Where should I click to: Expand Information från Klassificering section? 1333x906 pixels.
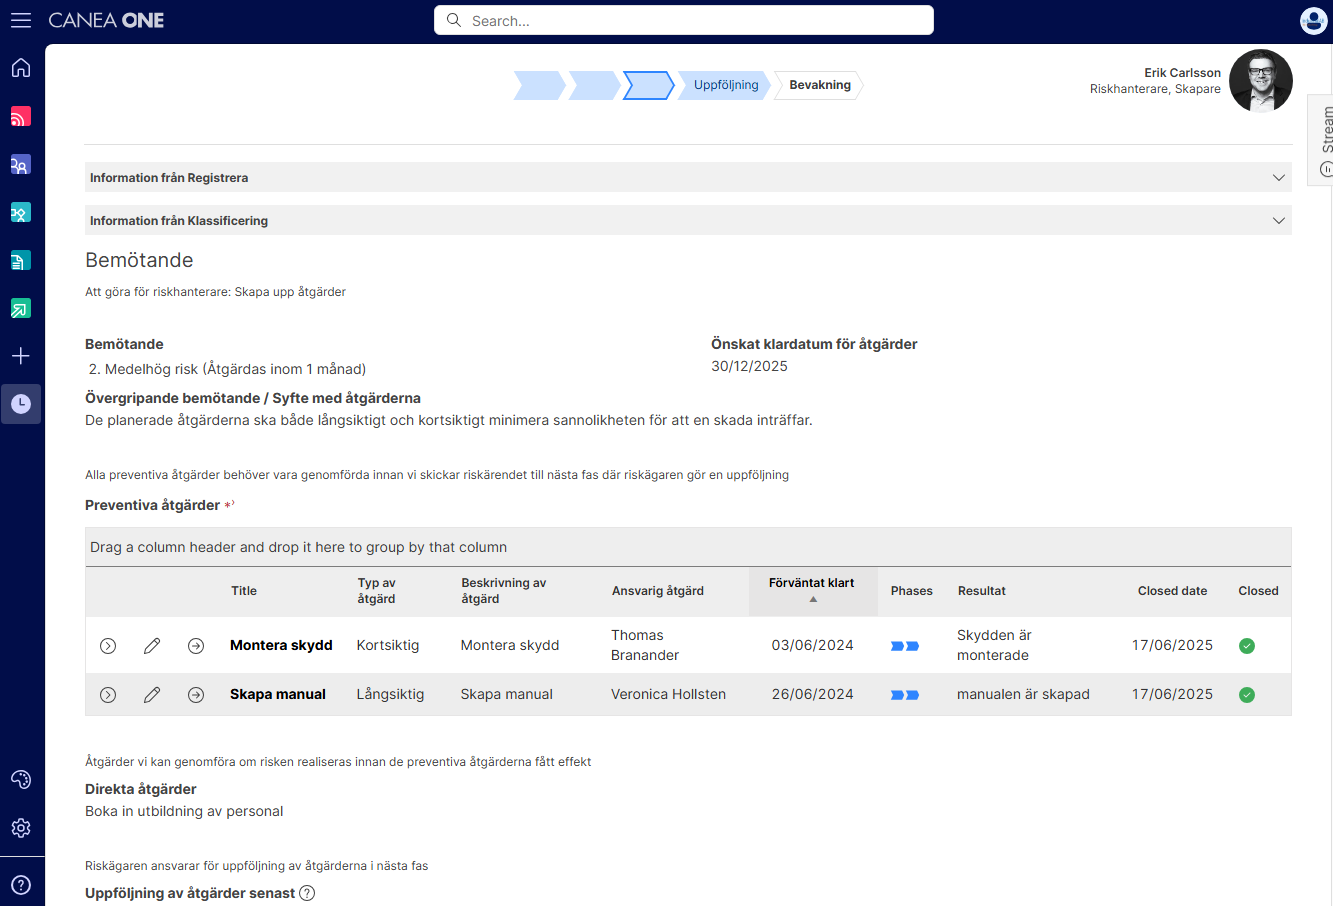coord(688,220)
